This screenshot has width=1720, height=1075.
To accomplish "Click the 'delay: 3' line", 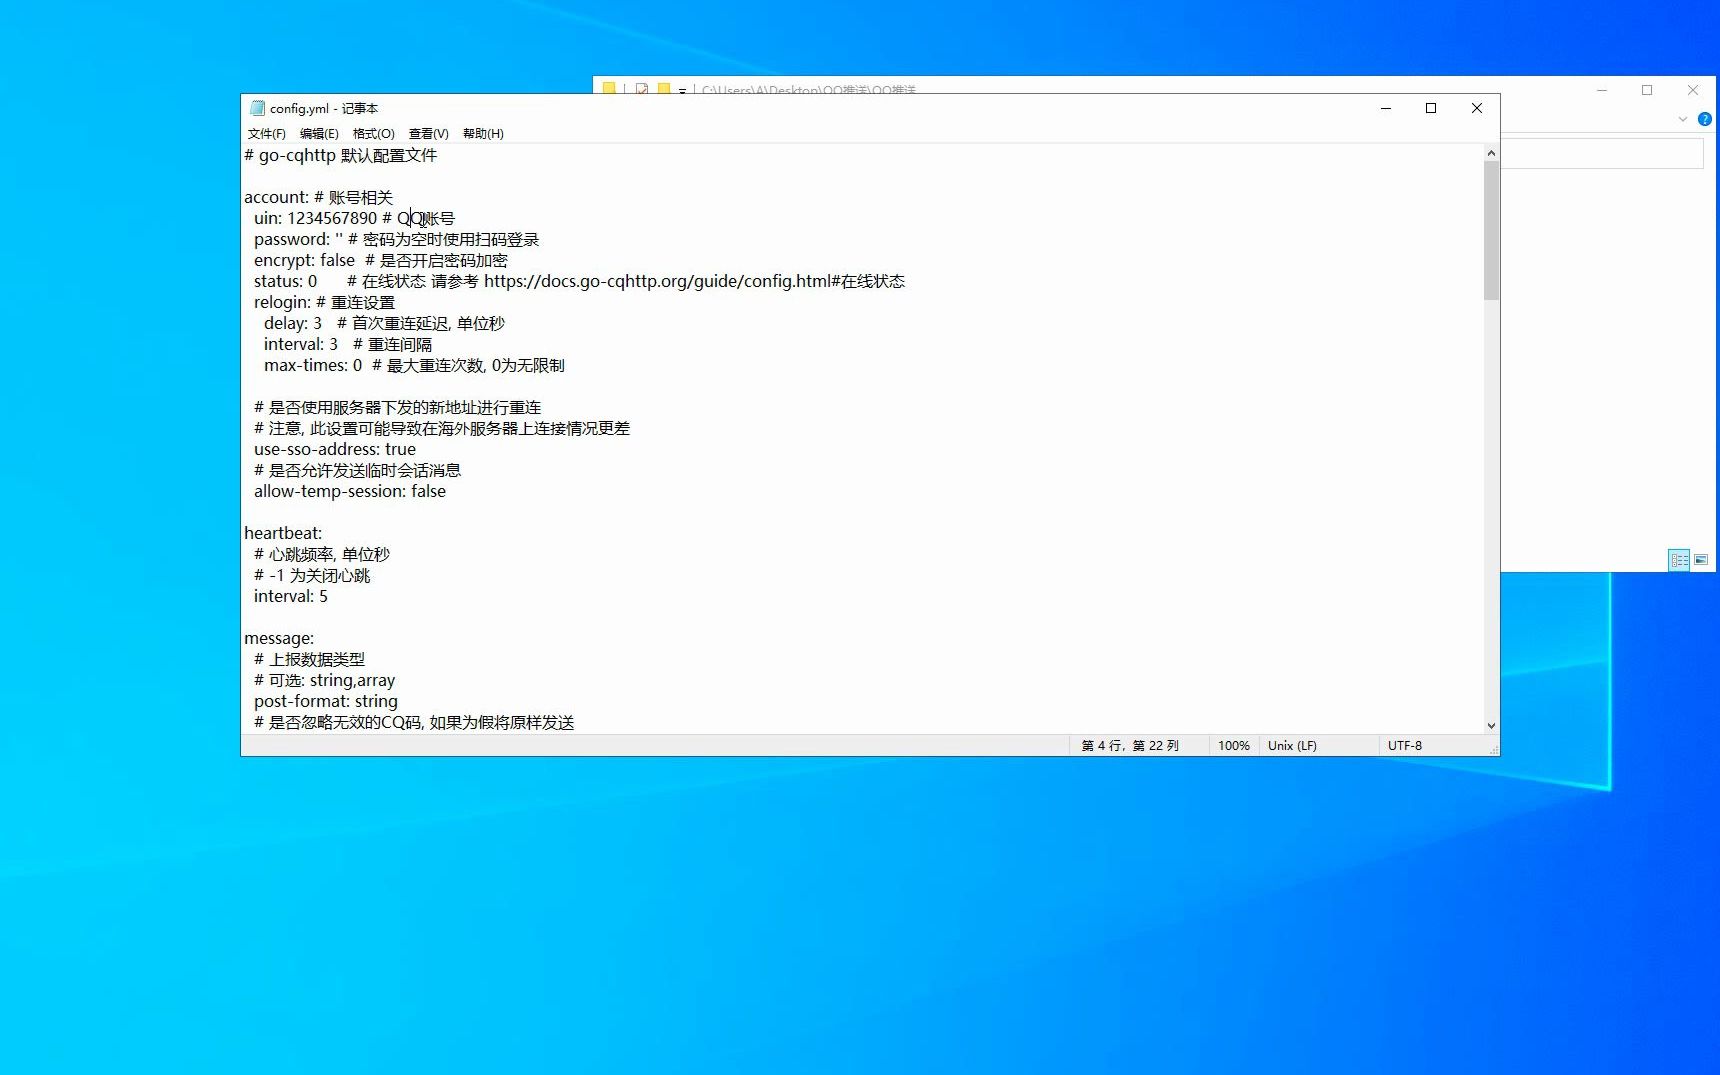I will [384, 323].
